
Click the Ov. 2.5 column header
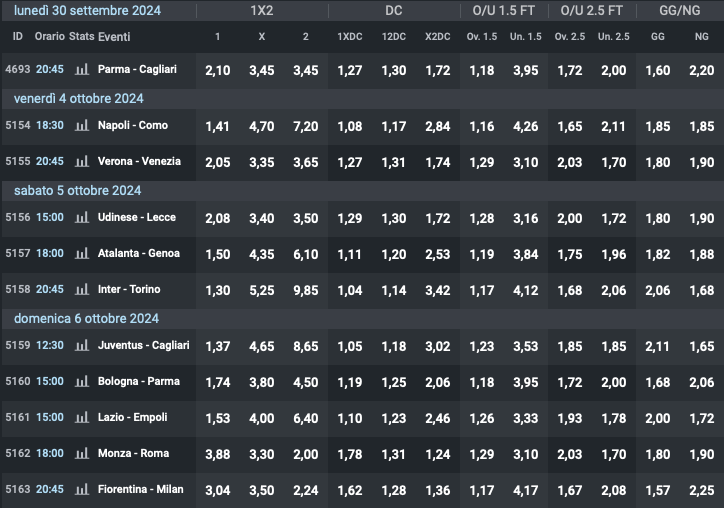(569, 36)
